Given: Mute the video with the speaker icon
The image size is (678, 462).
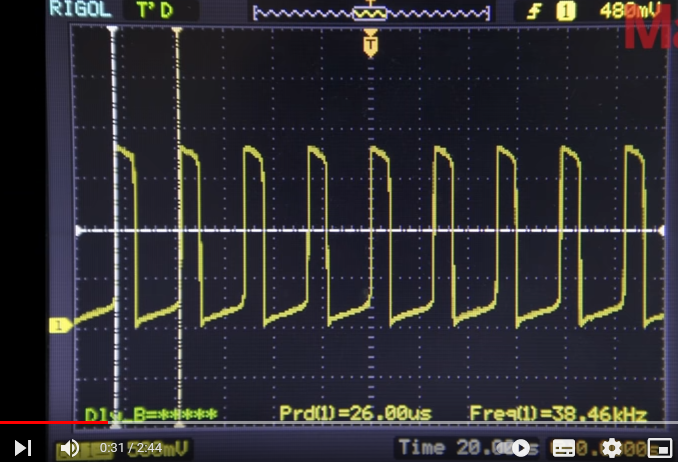Looking at the screenshot, I should click(69, 447).
